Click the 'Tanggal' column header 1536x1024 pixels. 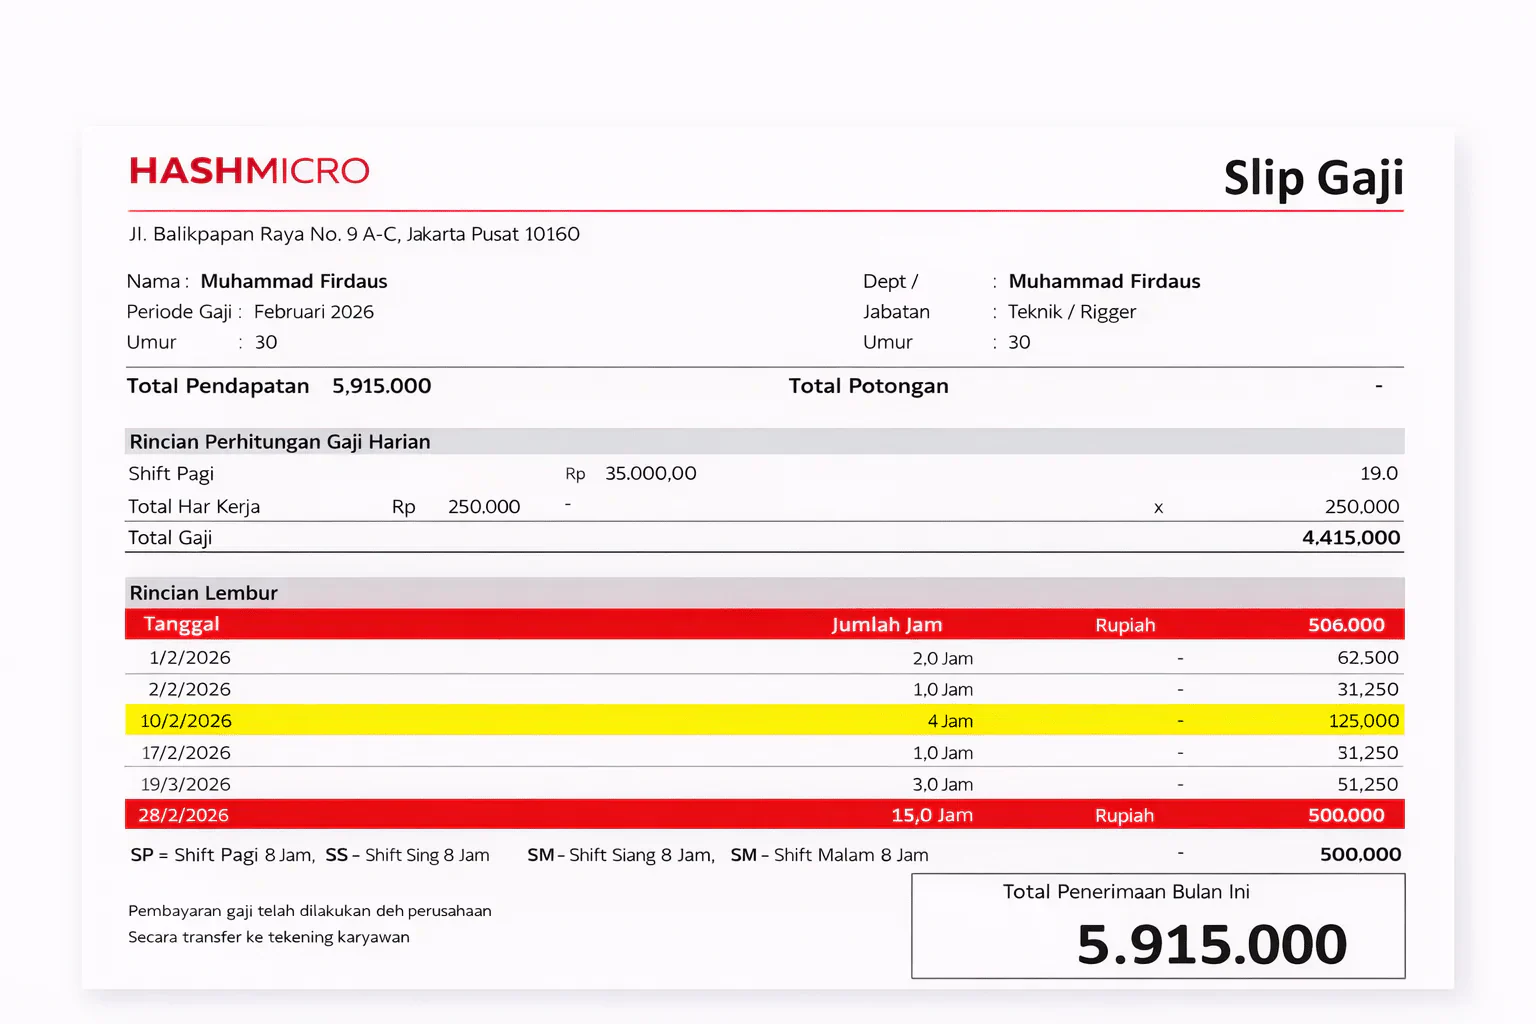[x=181, y=624]
